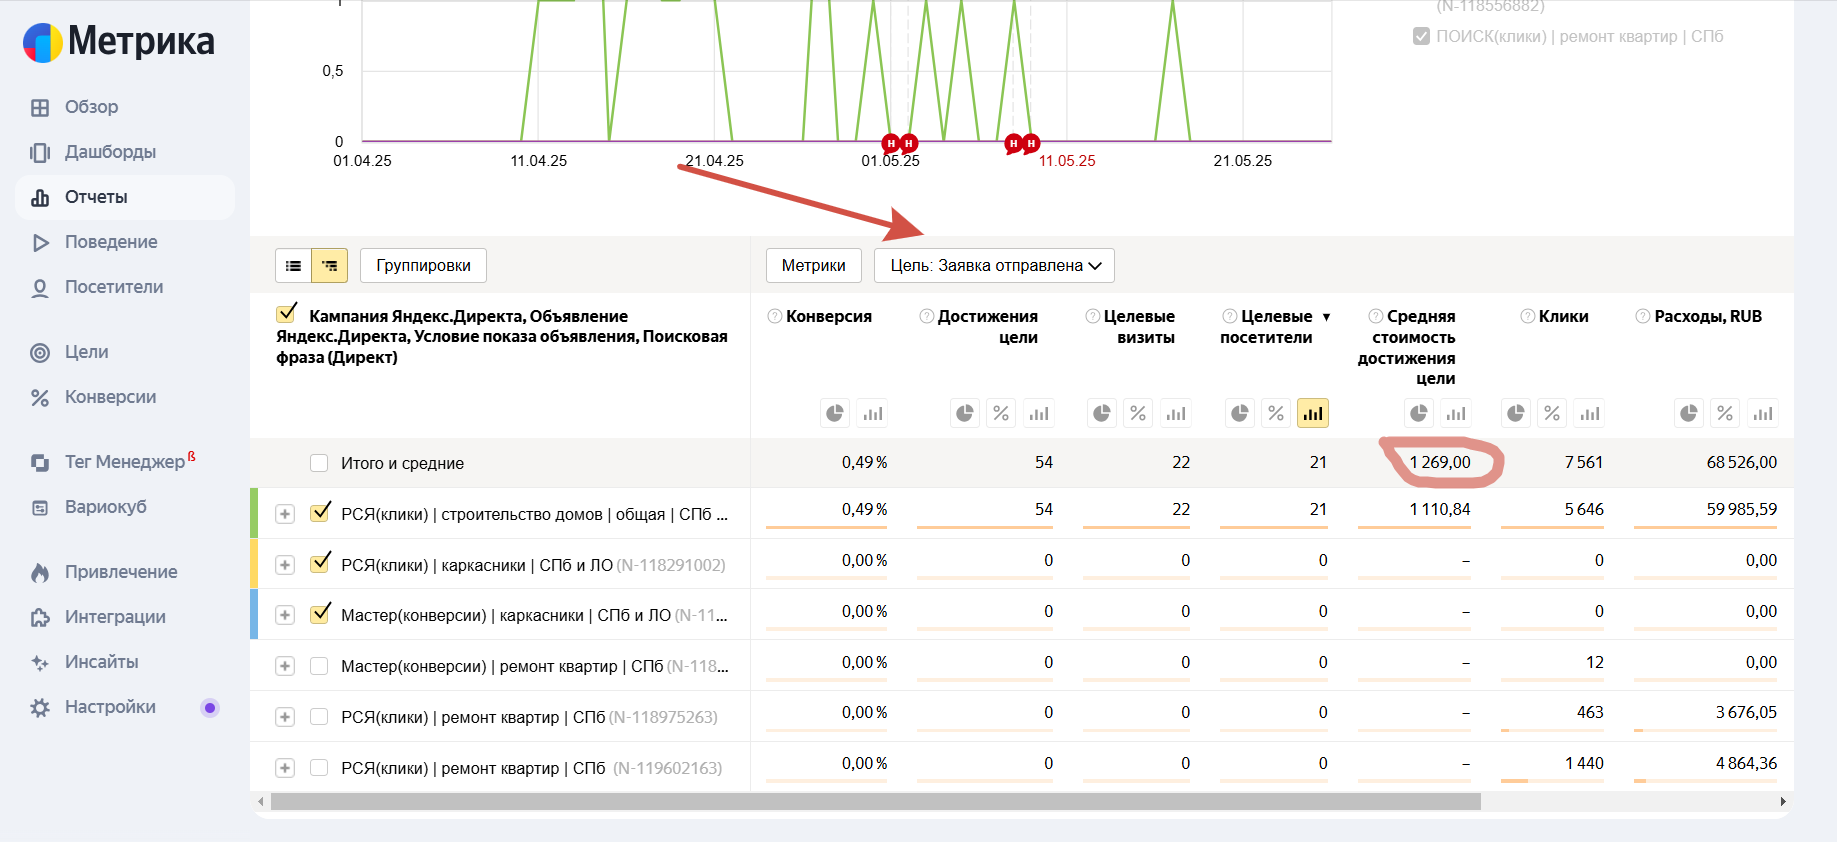Expand Мастер каркасники row

[285, 615]
